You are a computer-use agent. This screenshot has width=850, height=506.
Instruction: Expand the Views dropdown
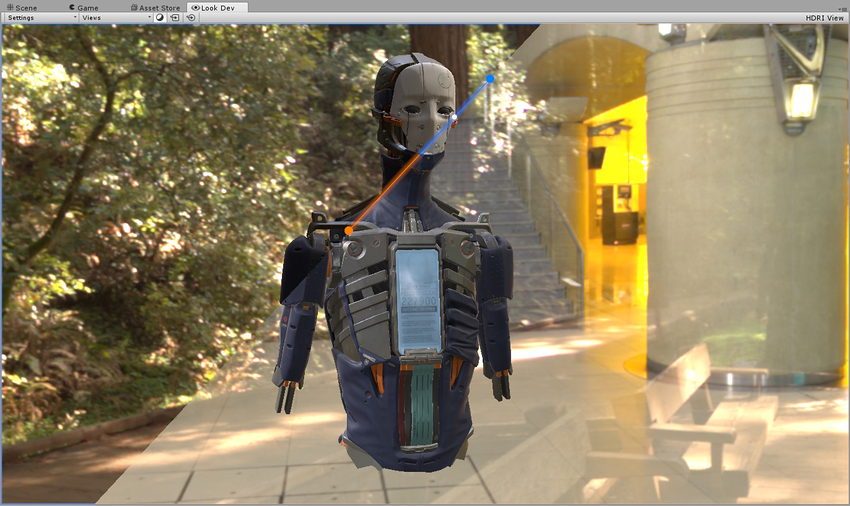[x=116, y=17]
